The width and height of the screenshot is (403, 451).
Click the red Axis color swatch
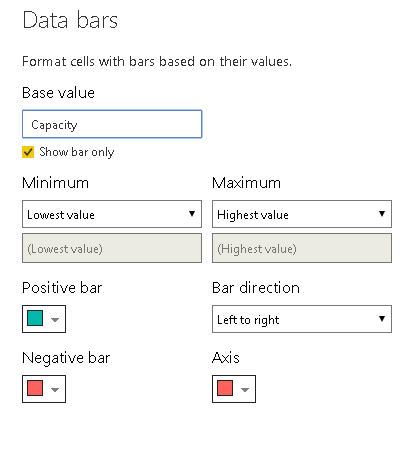pyautogui.click(x=225, y=388)
